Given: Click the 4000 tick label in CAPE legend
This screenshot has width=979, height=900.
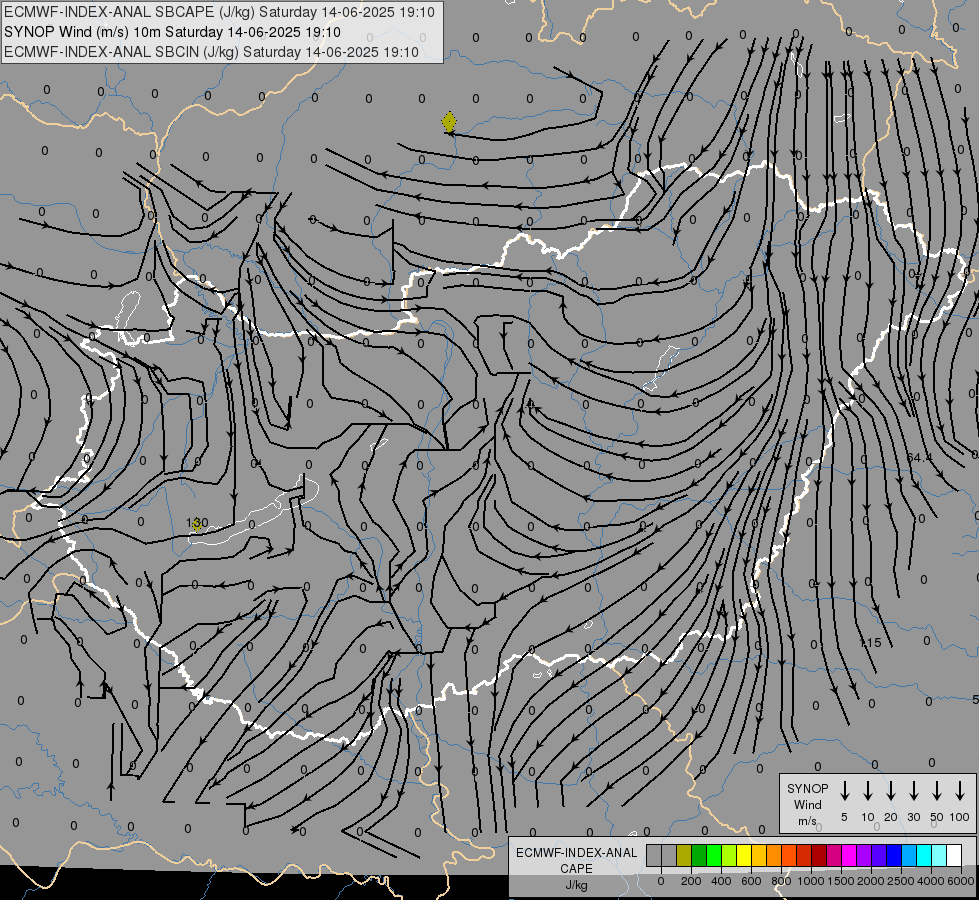Looking at the screenshot, I should point(931,881).
